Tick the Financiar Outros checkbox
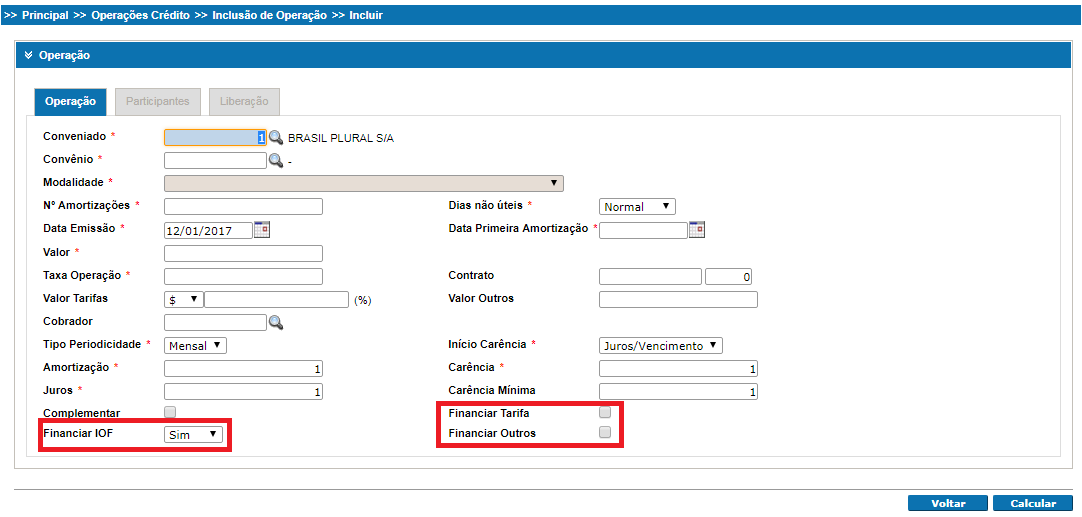 [604, 433]
